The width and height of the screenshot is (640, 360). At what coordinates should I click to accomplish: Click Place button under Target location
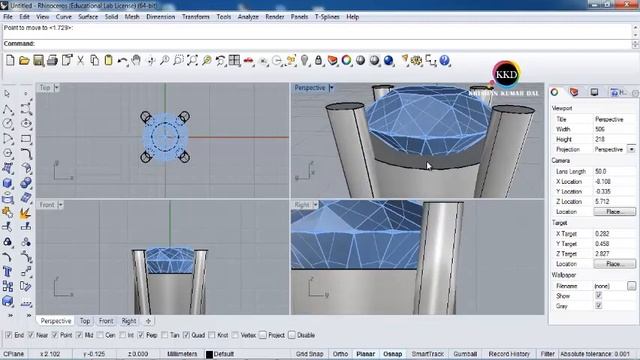614,264
